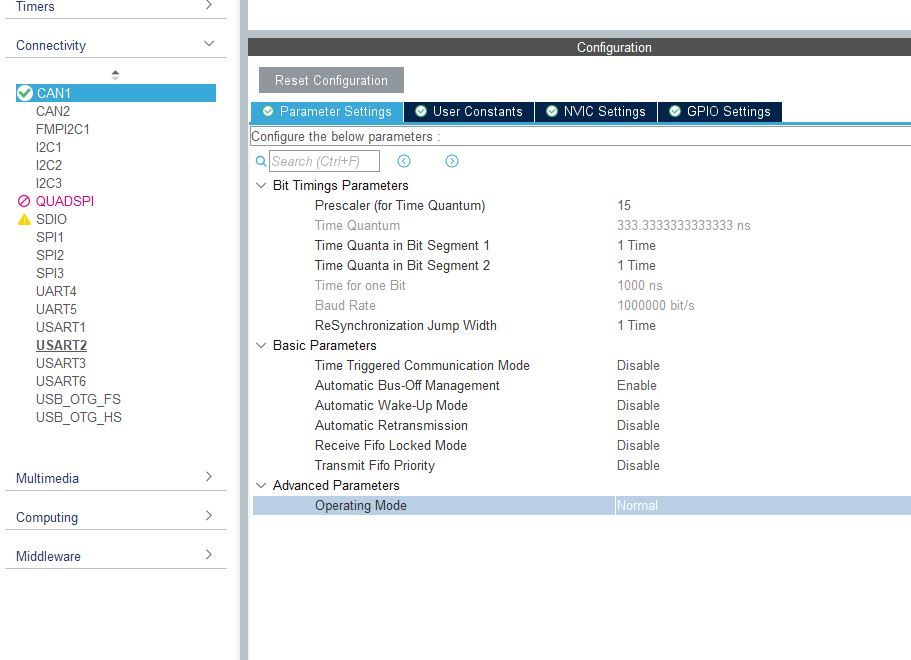Select I2C2 peripheral
911x660 pixels.
pyautogui.click(x=49, y=165)
